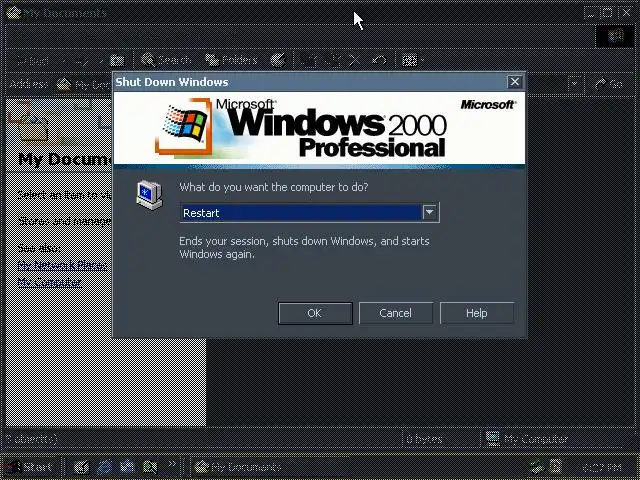Click the Undo icon in toolbar
Viewport: 640px width, 480px height.
click(380, 60)
